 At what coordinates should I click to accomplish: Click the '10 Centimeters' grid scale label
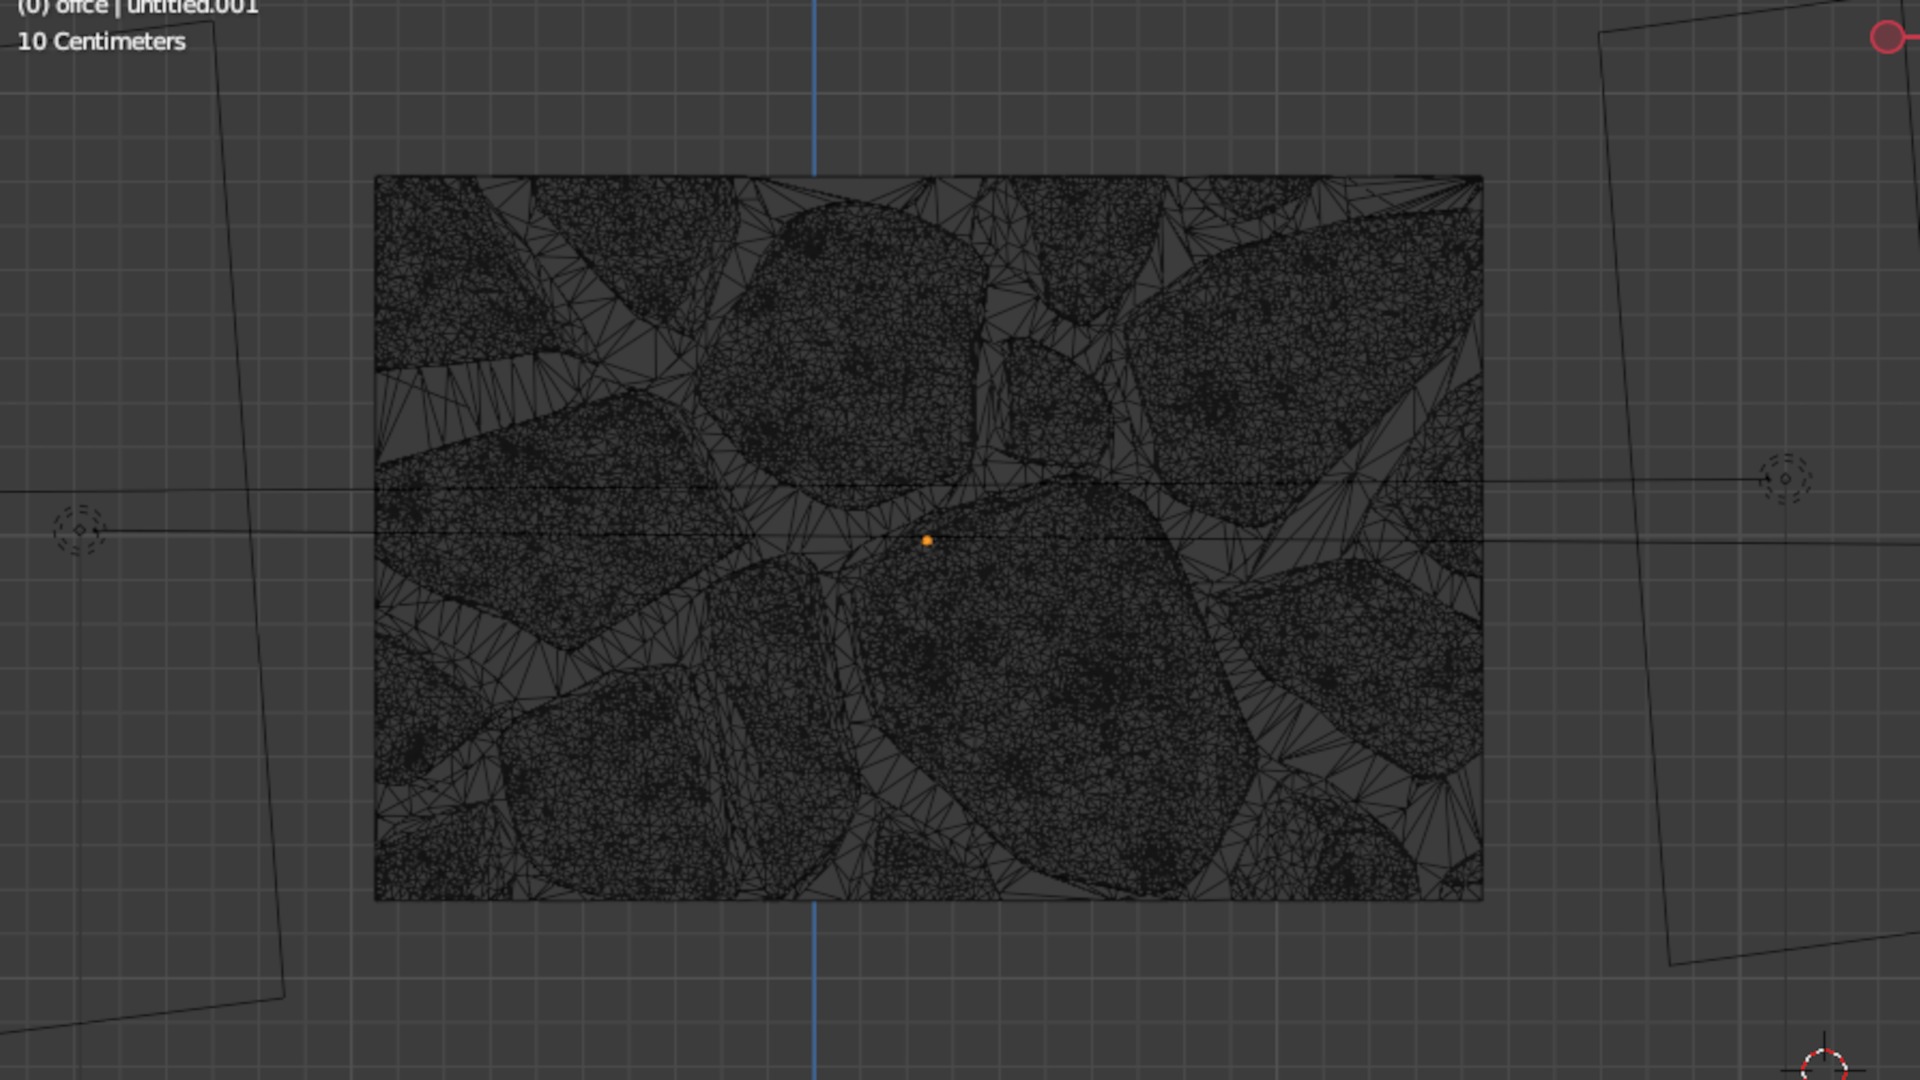(102, 42)
